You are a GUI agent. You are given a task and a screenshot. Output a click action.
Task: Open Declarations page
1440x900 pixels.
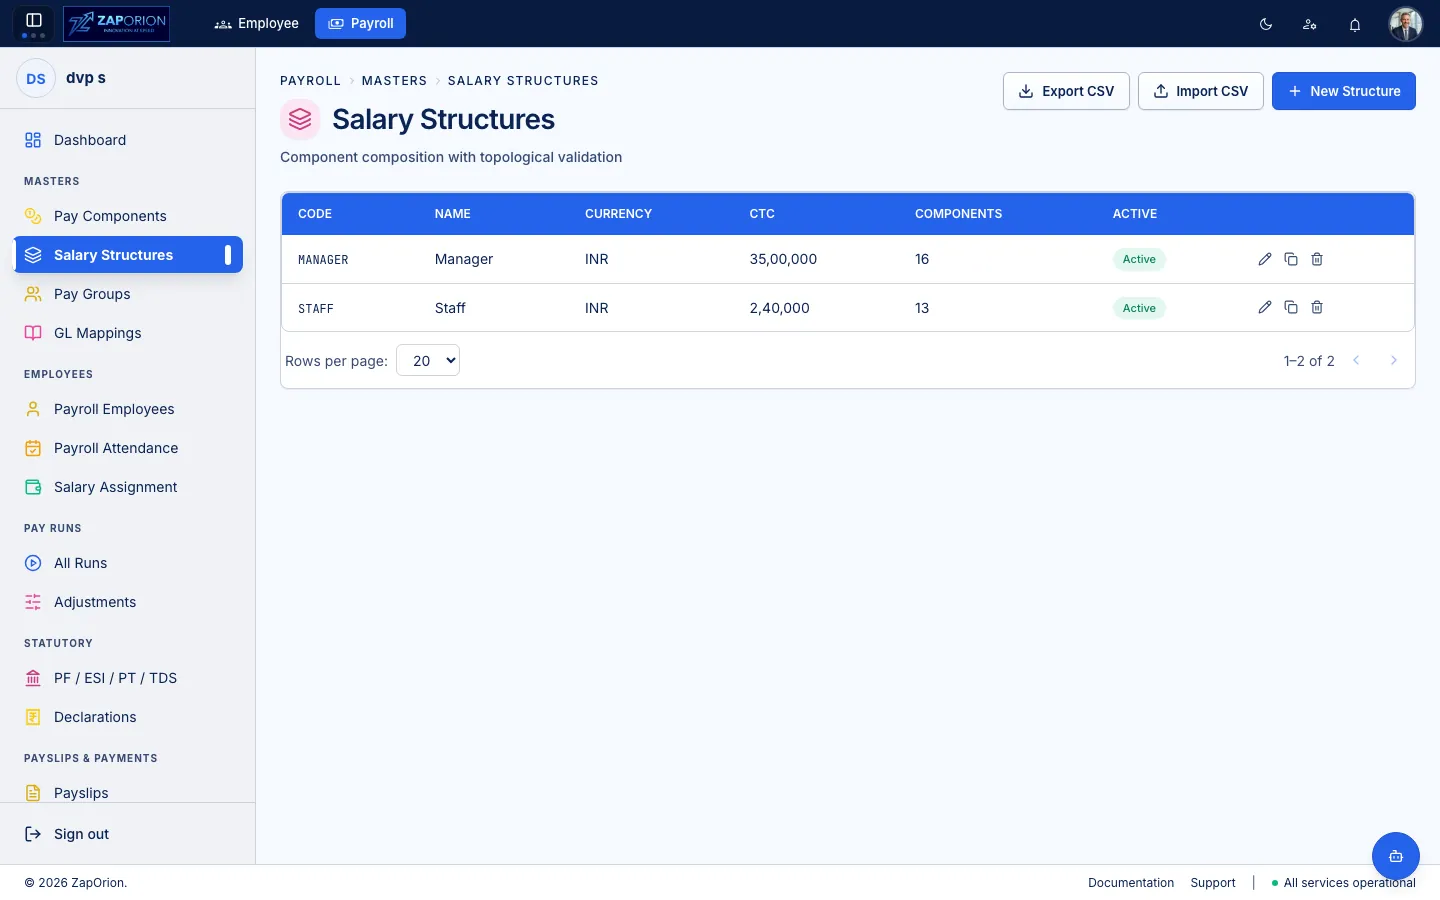[x=128, y=717]
